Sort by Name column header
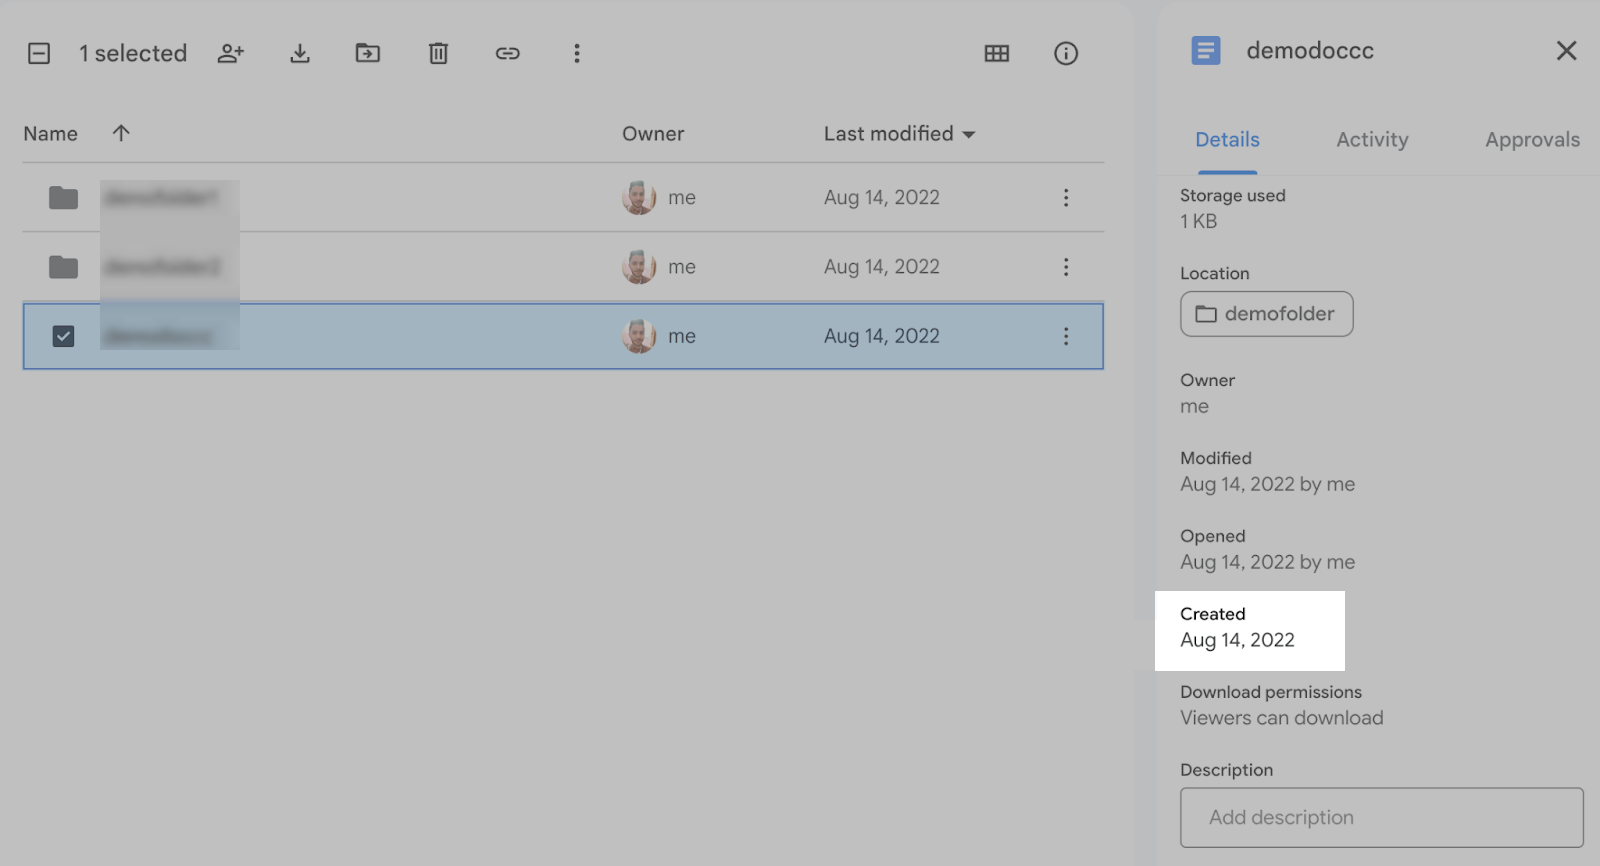The height and width of the screenshot is (866, 1600). point(51,134)
